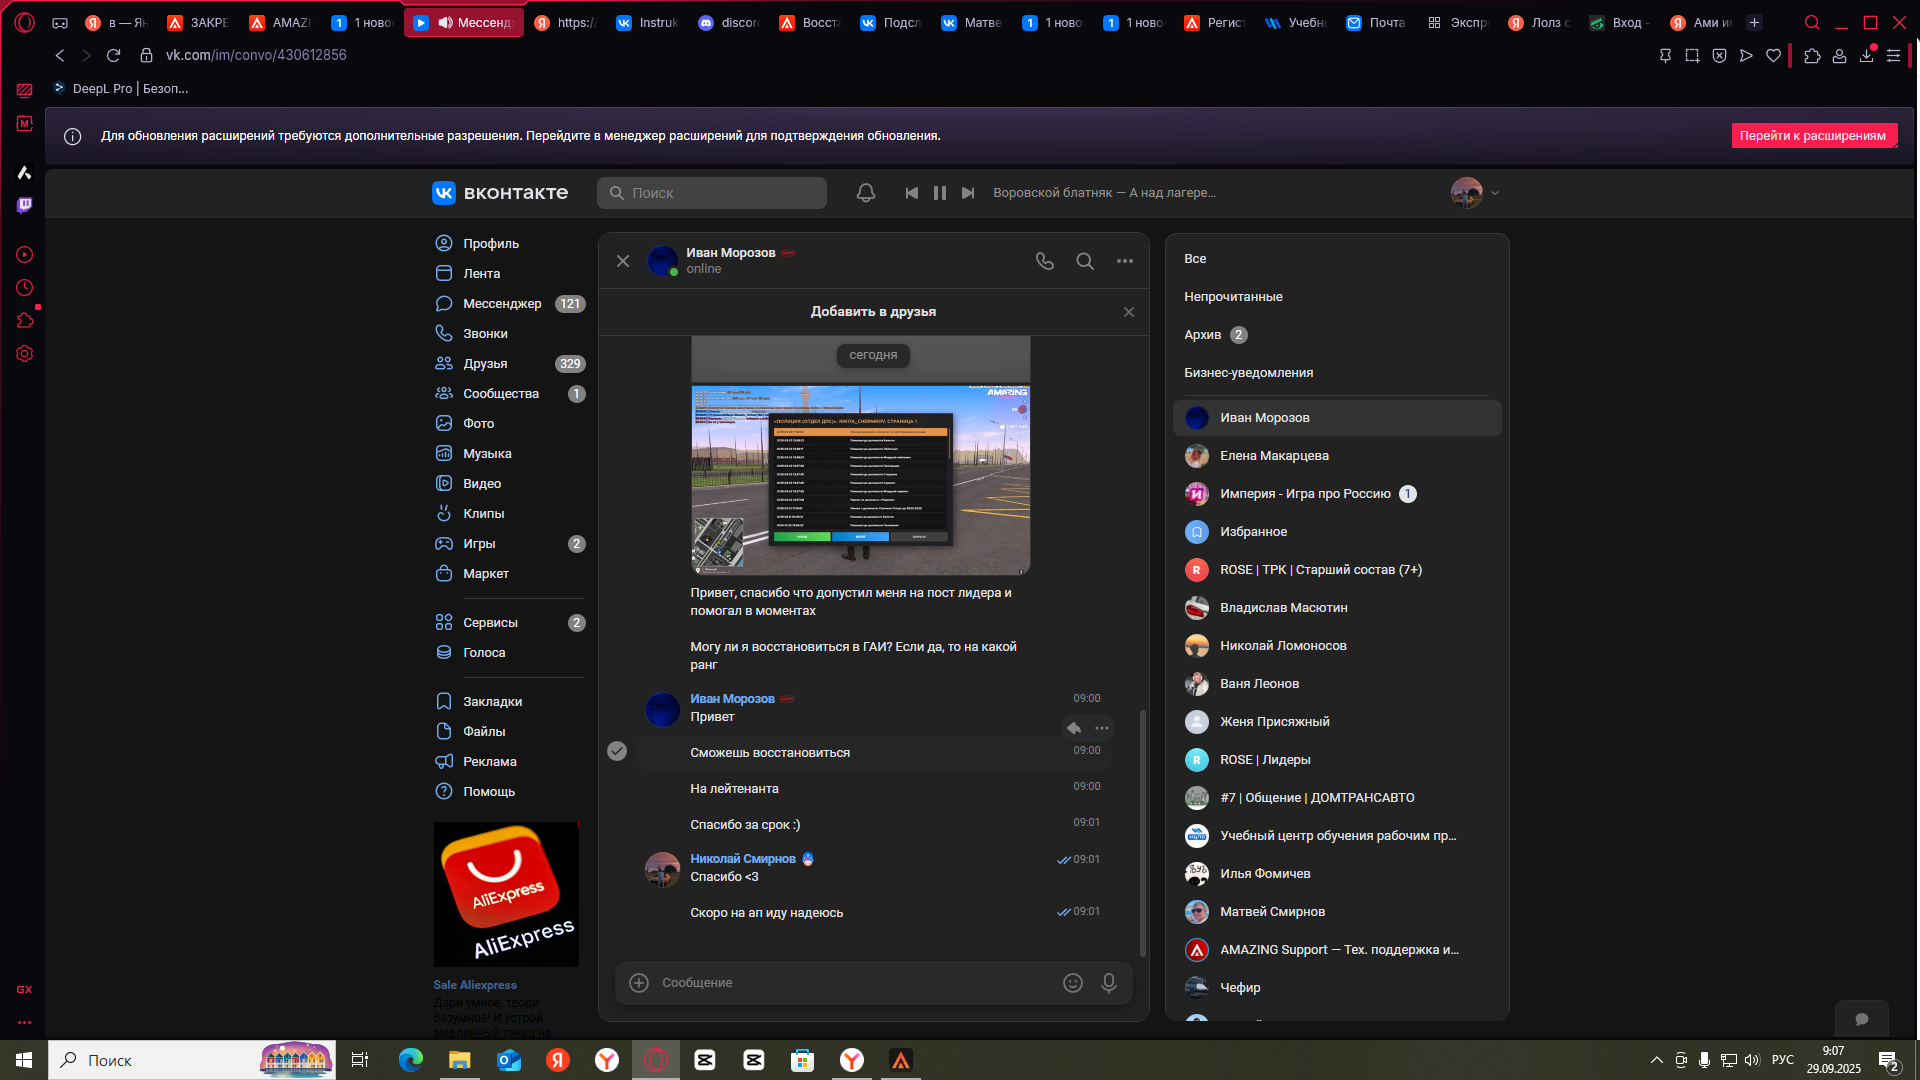
Task: Open the Архив folder
Action: tap(1203, 335)
